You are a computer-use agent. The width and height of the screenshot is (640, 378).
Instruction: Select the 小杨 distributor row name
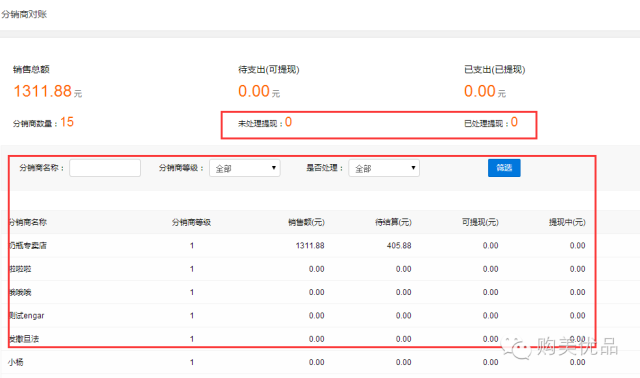[x=16, y=362]
